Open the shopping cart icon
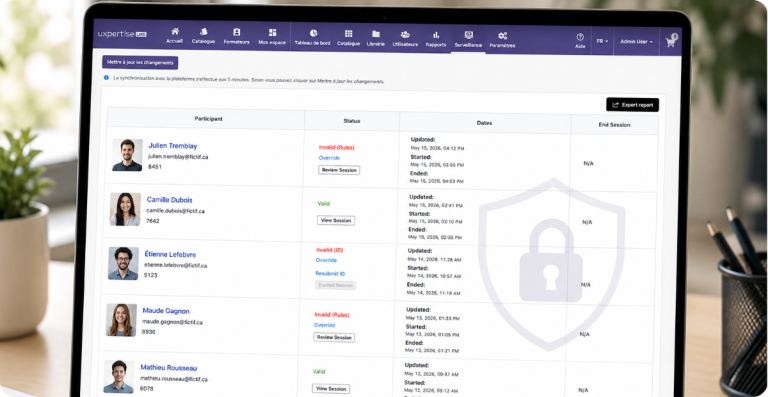The height and width of the screenshot is (397, 768). [x=671, y=41]
